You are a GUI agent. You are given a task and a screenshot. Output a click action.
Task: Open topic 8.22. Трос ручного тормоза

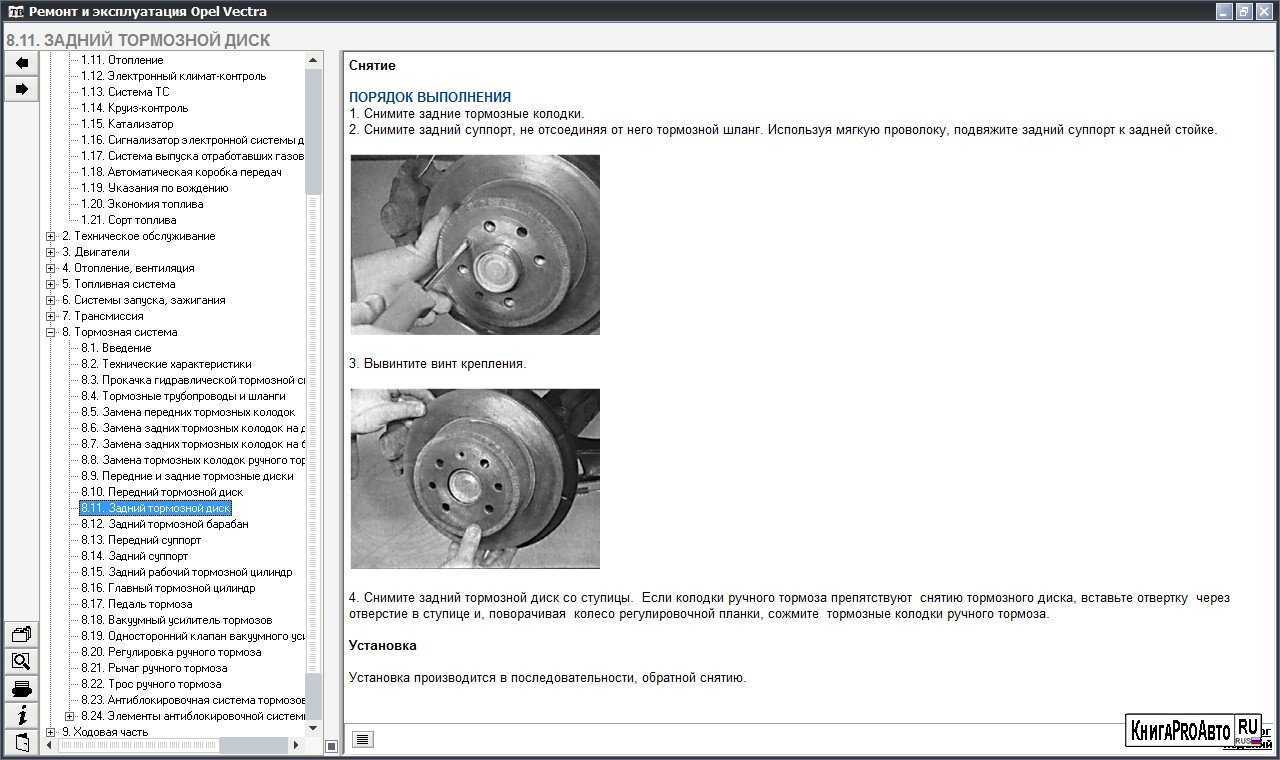pyautogui.click(x=151, y=684)
